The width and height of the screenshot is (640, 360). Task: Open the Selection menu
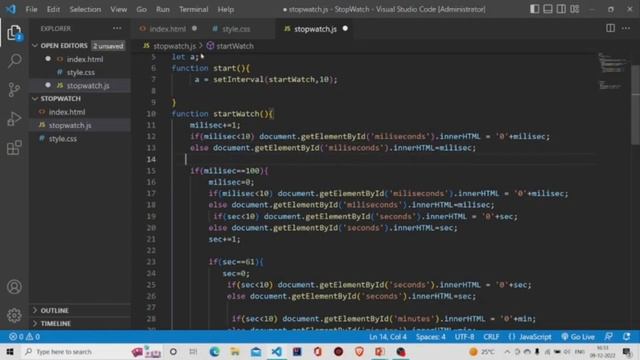(x=85, y=9)
